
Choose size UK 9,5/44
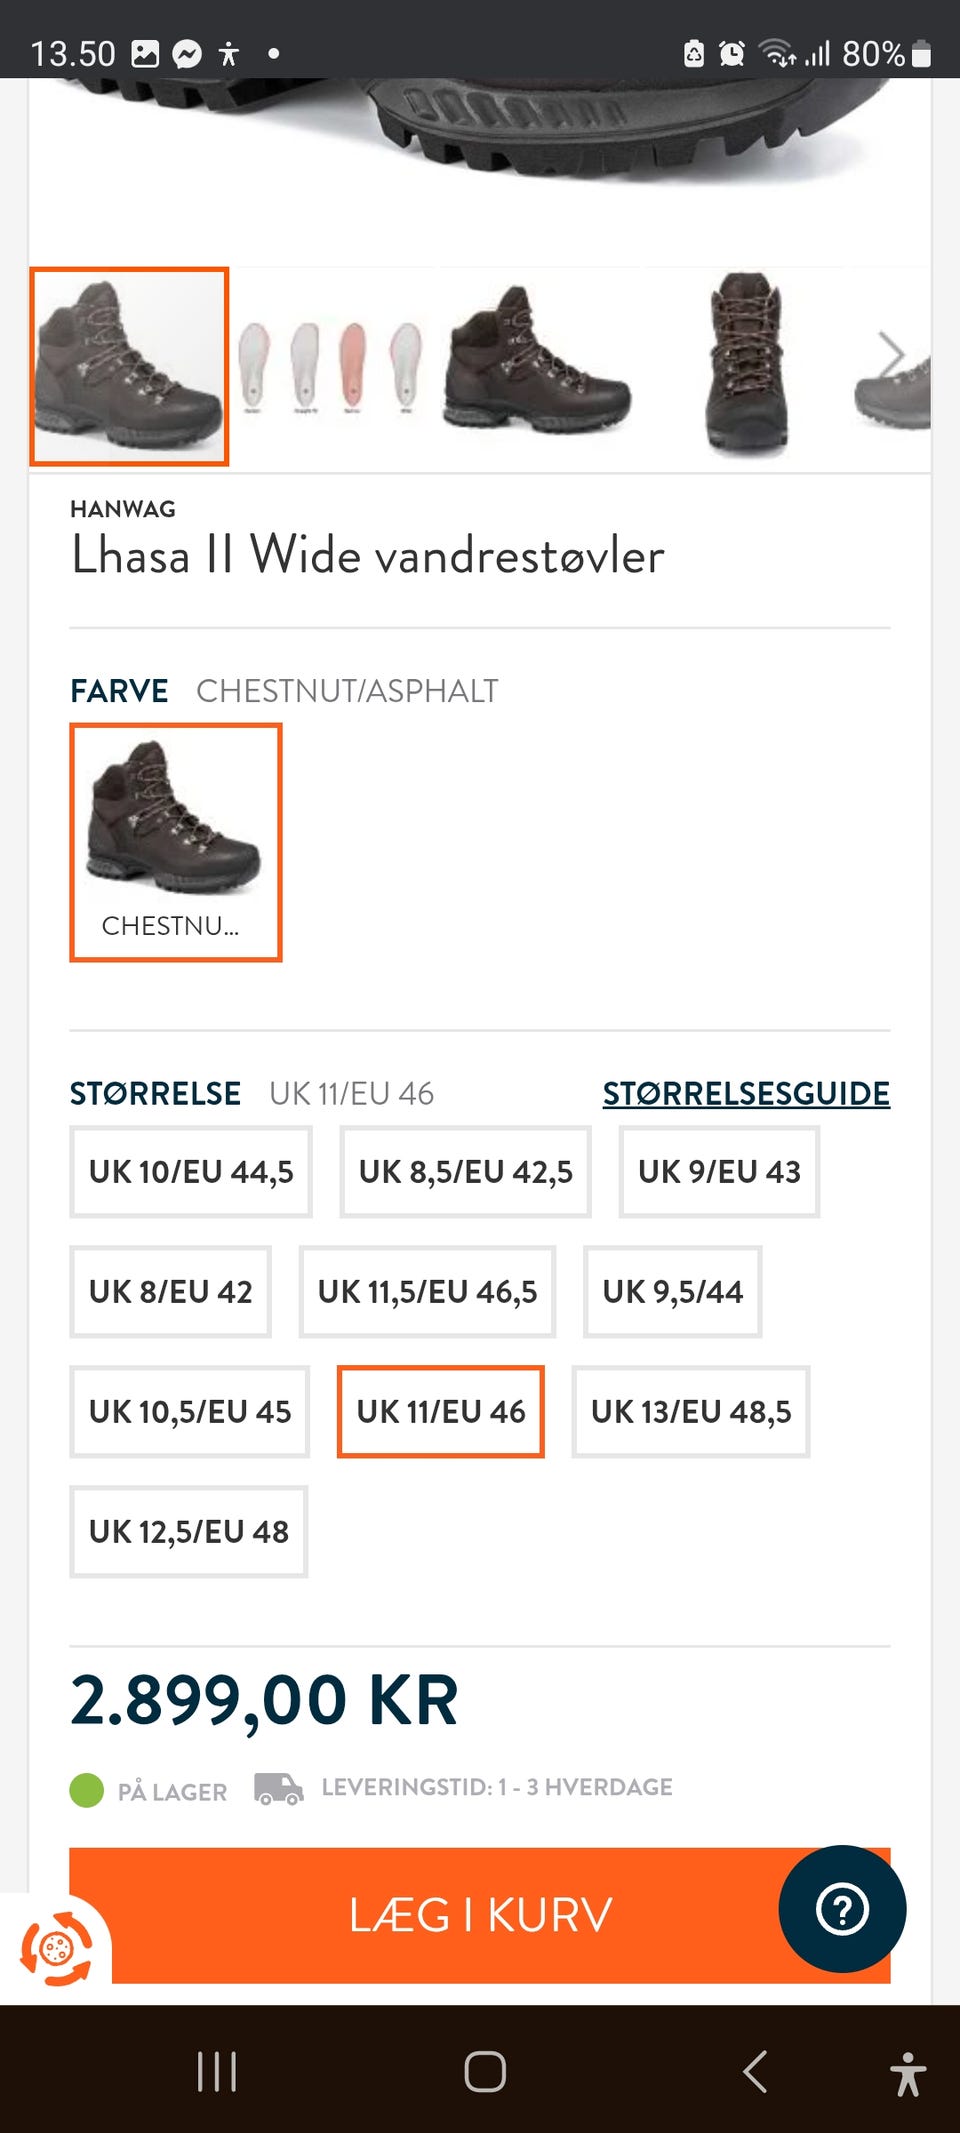tap(672, 1292)
